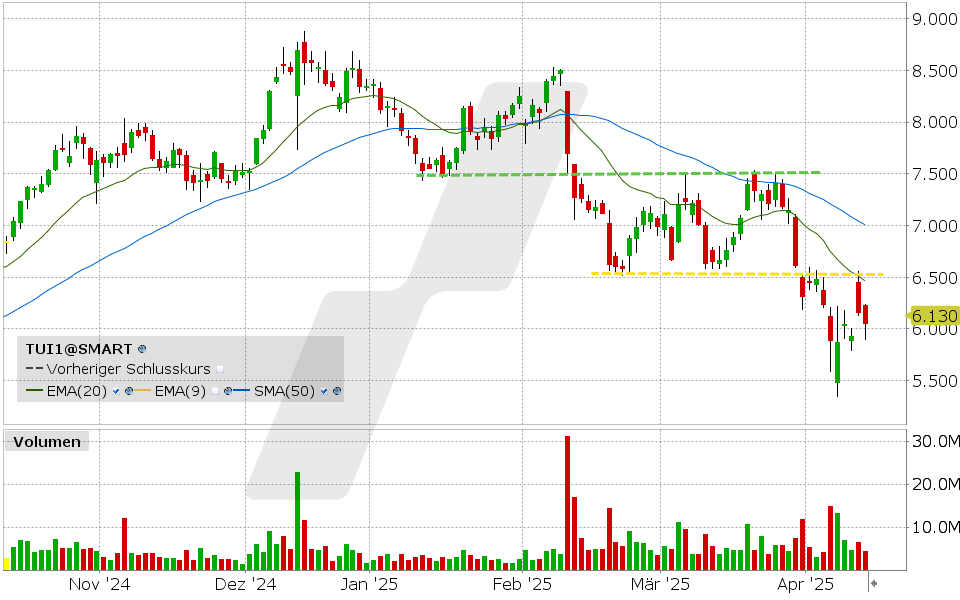This screenshot has height=600, width=960.
Task: Click the 20.0M volume axis label
Action: pyautogui.click(x=936, y=485)
